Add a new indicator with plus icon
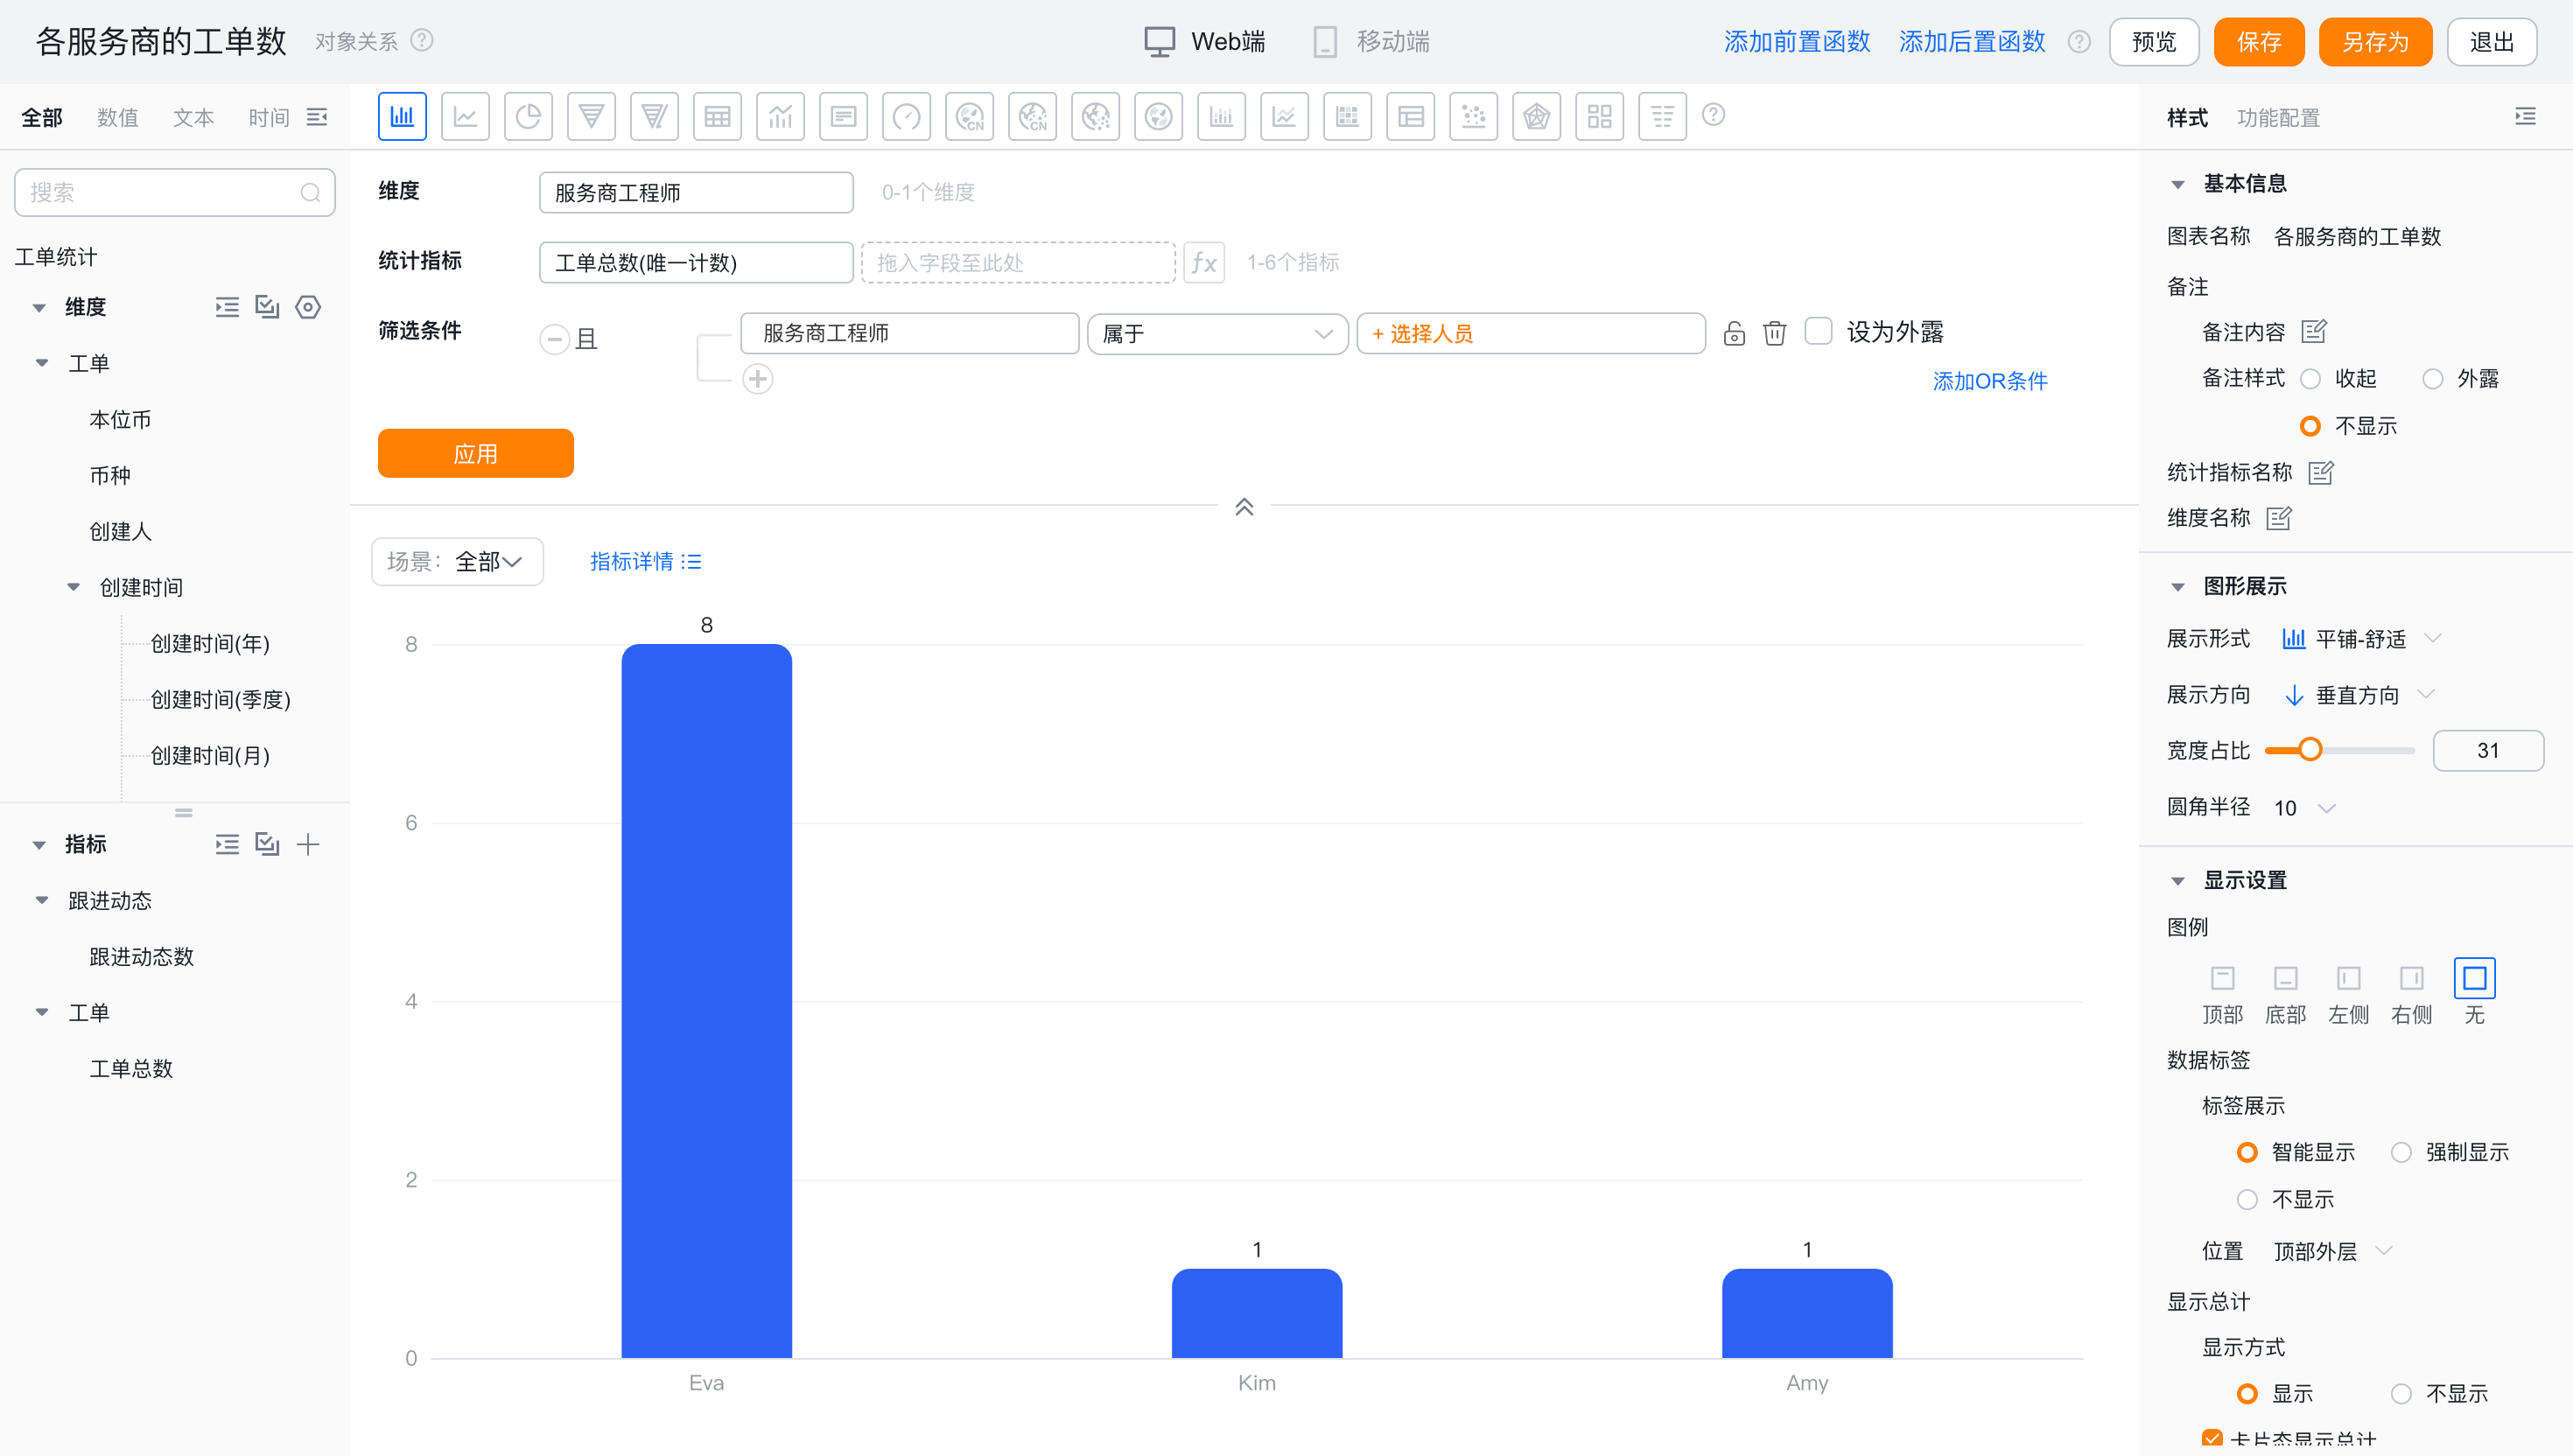2573x1456 pixels. [308, 844]
